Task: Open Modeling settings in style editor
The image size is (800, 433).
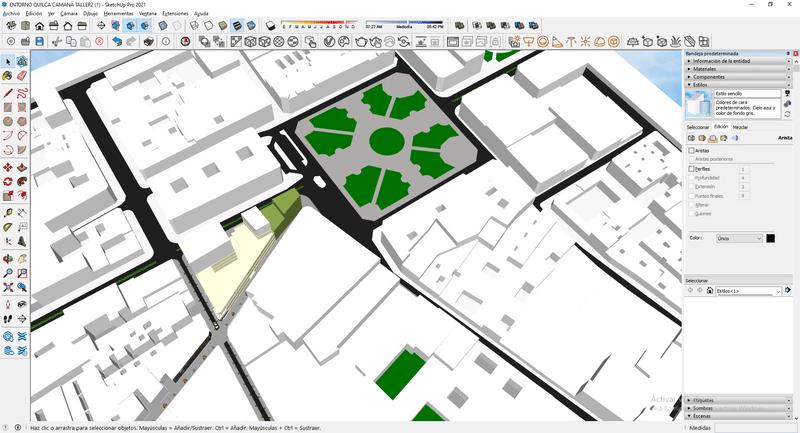Action: 735,138
